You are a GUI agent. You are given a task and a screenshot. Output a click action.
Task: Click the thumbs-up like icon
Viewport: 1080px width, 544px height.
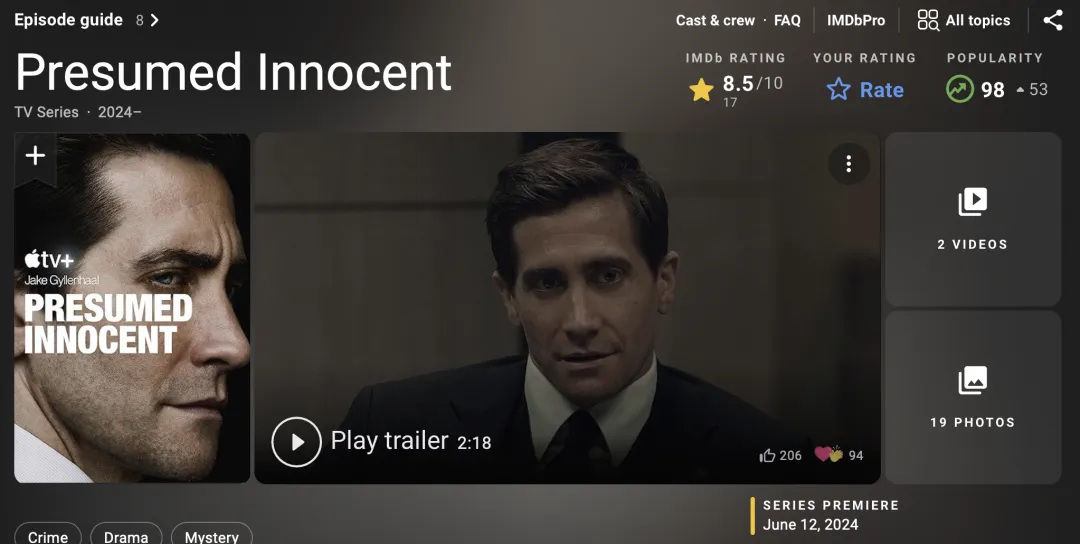pos(767,455)
